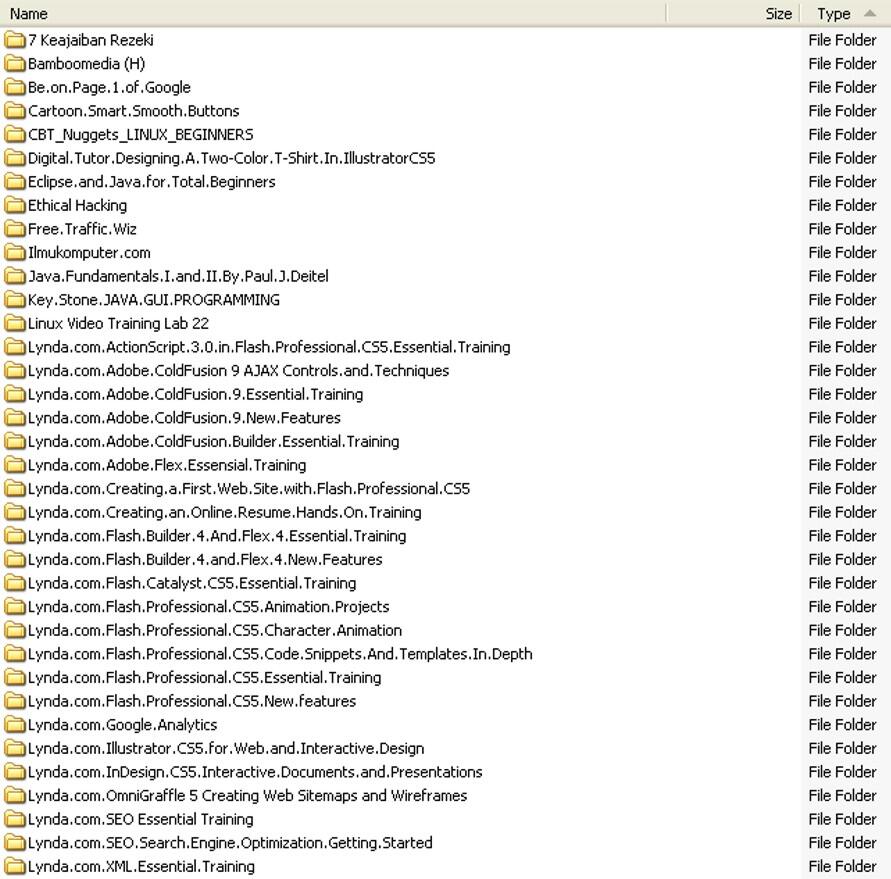
Task: Select OmniGraffle 5 Creating Web Sitemaps folder name
Action: 248,795
